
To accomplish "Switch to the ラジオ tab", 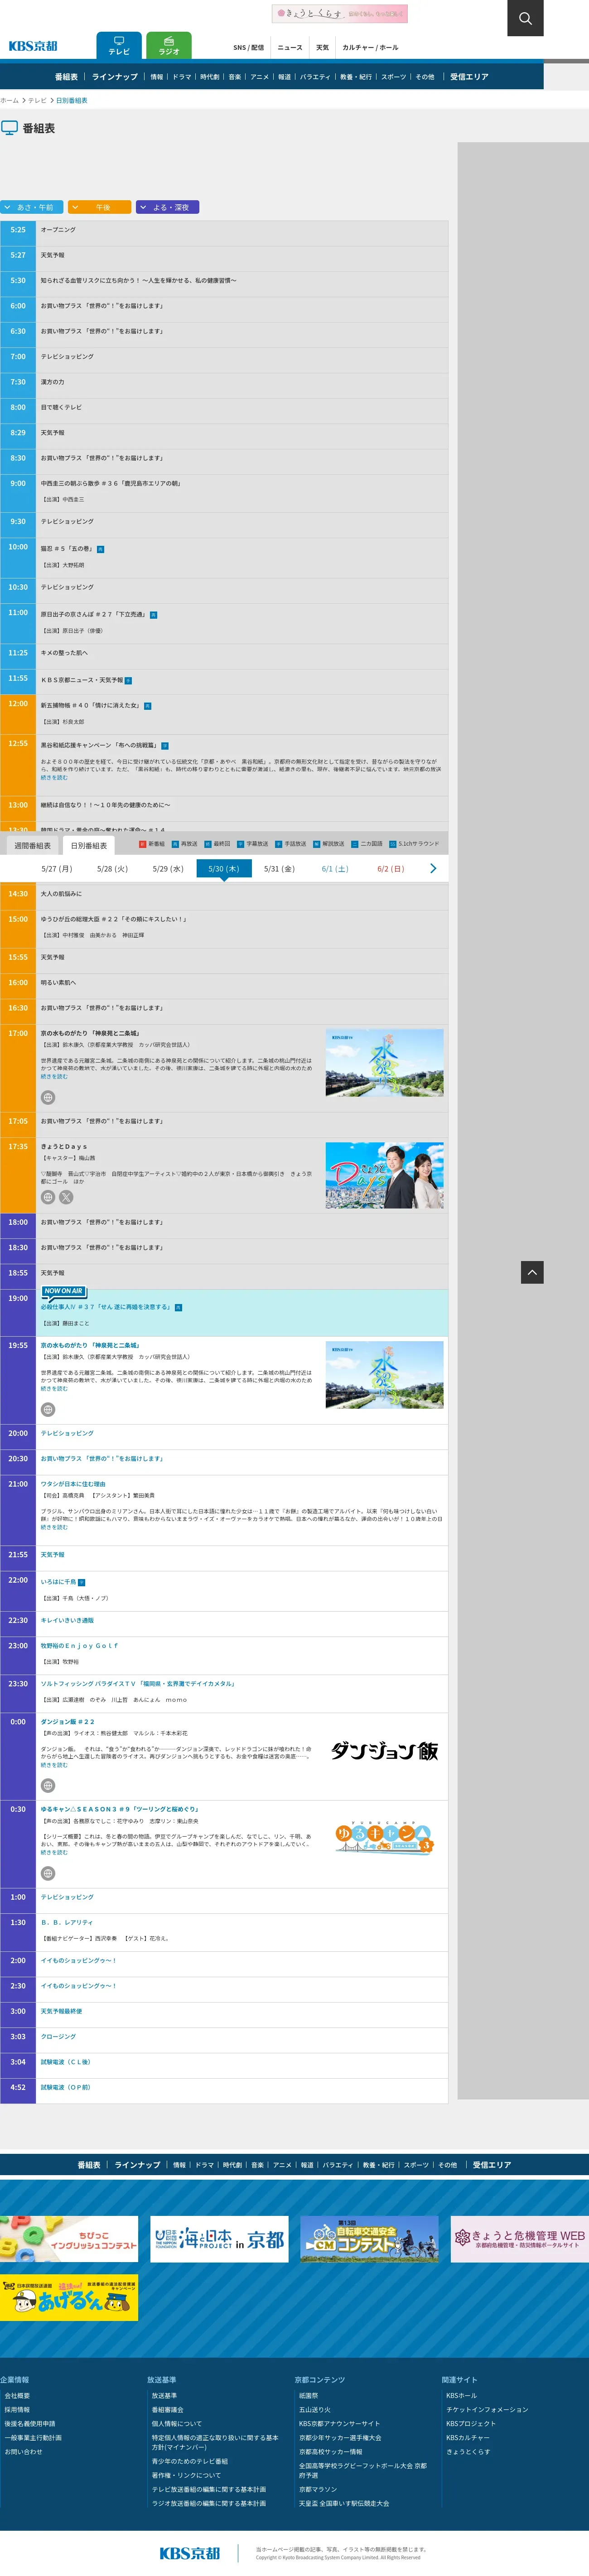I will click(169, 46).
